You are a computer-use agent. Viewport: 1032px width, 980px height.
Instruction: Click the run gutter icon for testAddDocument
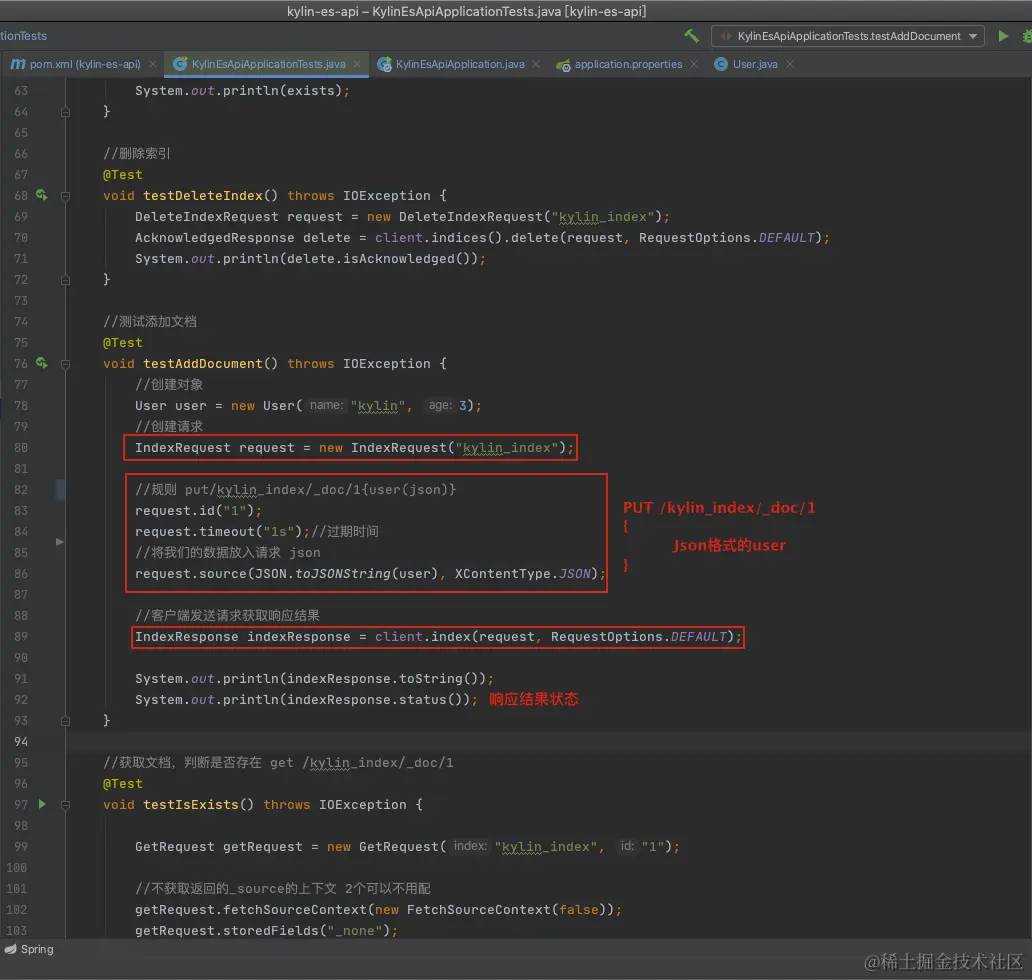point(42,363)
